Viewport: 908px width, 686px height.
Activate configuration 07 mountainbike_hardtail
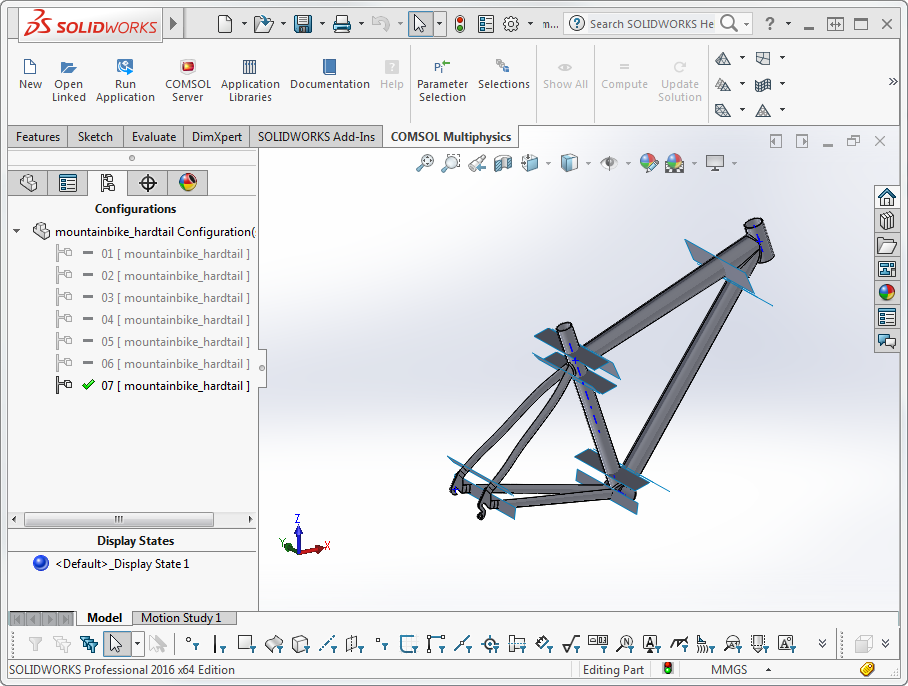(x=174, y=386)
